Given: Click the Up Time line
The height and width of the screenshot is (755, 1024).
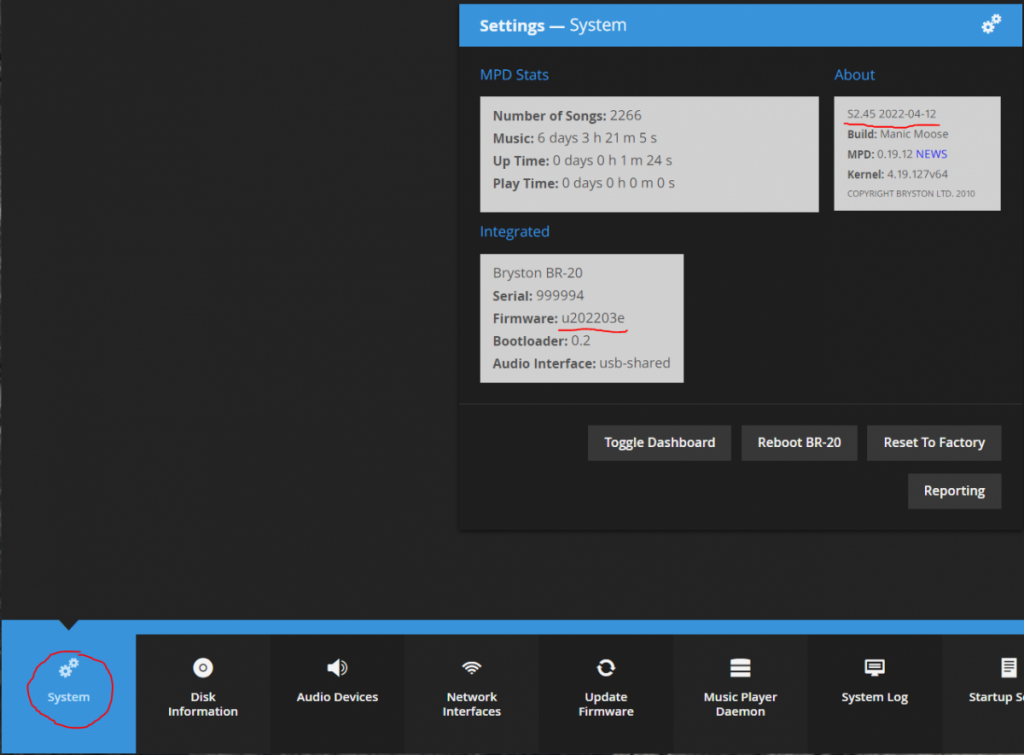Looking at the screenshot, I should (582, 161).
